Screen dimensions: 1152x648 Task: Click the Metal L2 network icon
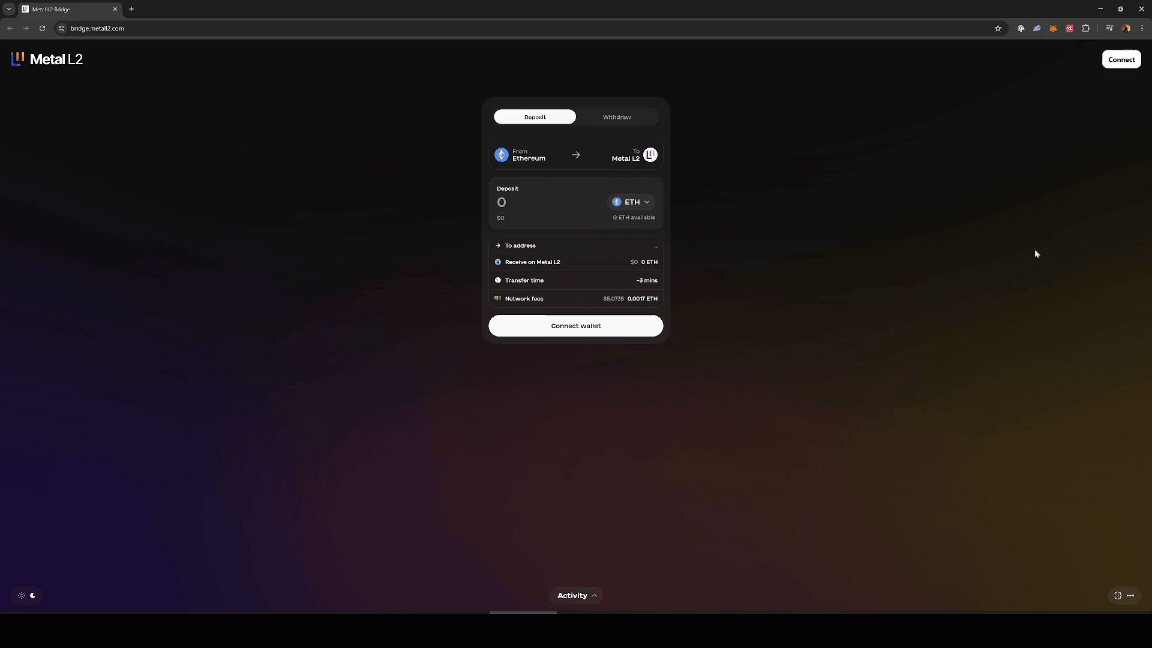click(650, 155)
